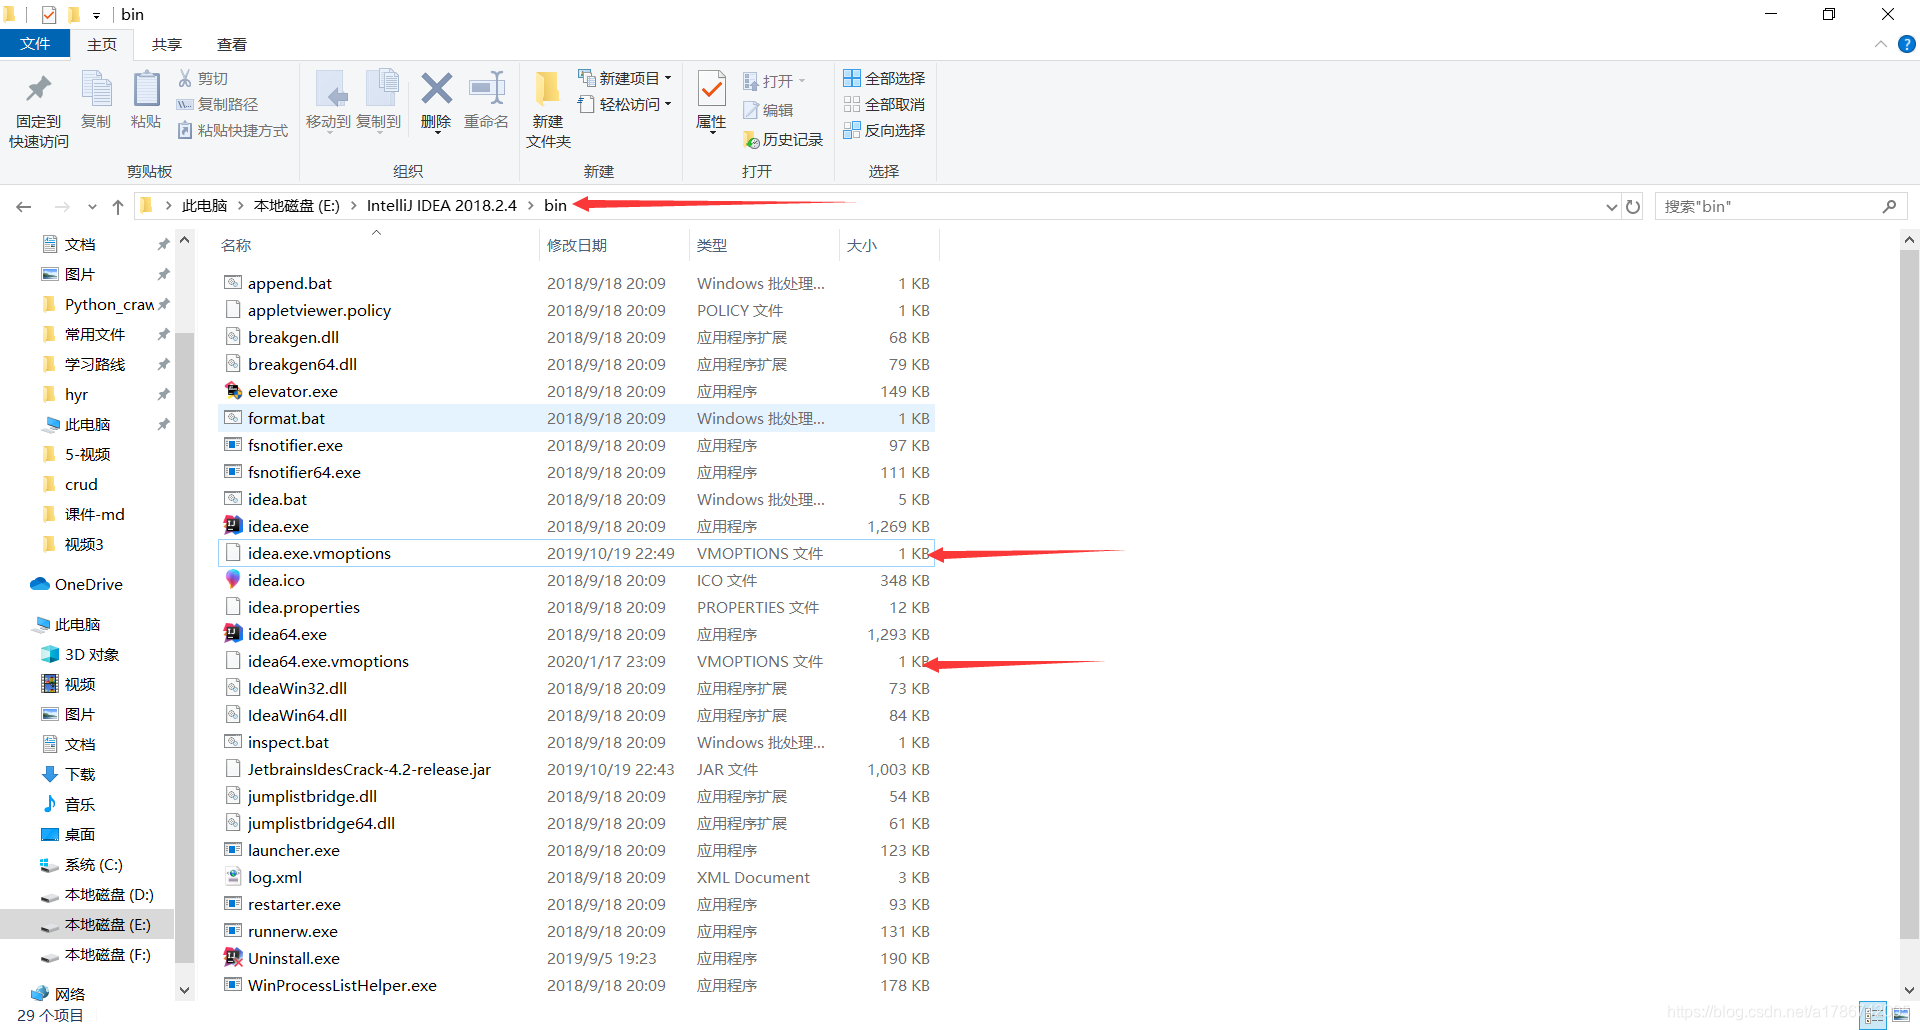
Task: Click Select All in ribbon
Action: (x=884, y=78)
